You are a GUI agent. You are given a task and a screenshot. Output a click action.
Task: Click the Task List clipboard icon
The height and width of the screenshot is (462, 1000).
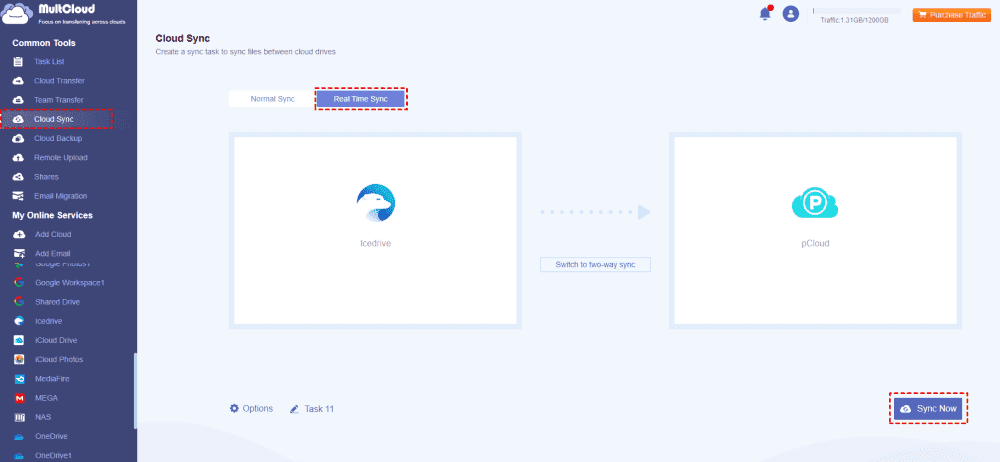[18, 62]
